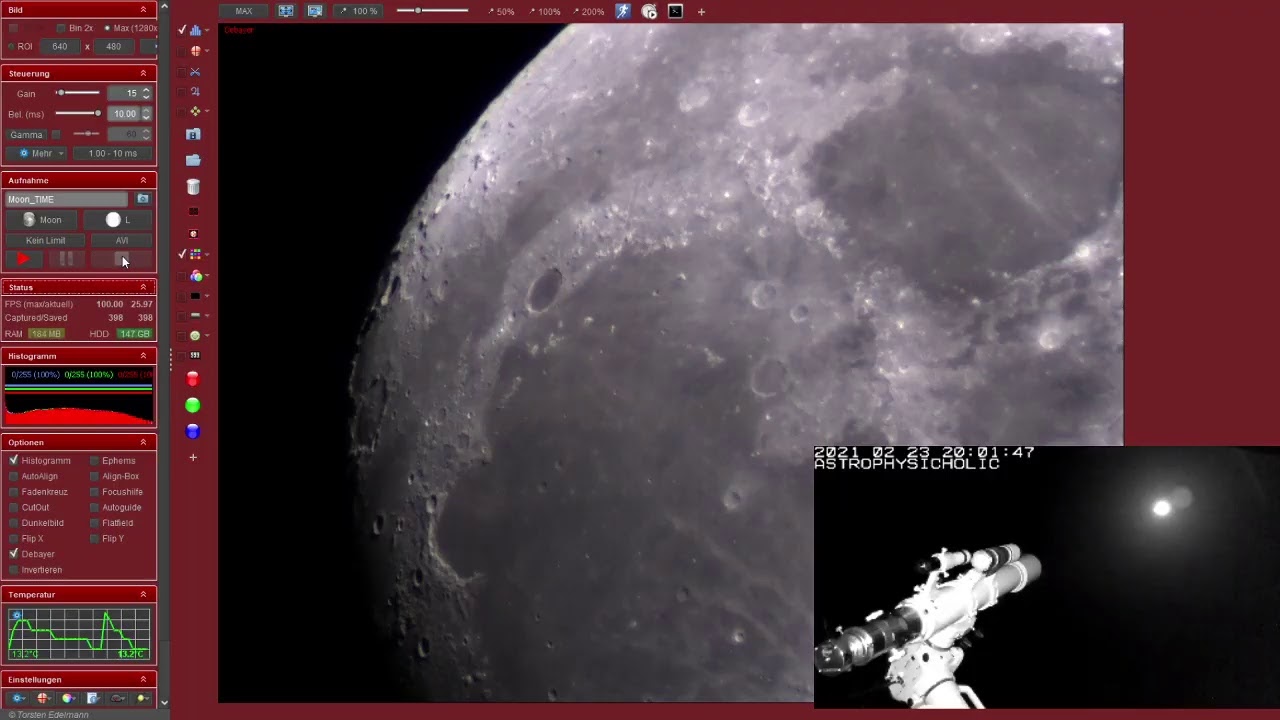Click the running man icon in top bar
Screen dimensions: 1280x720
coord(623,11)
